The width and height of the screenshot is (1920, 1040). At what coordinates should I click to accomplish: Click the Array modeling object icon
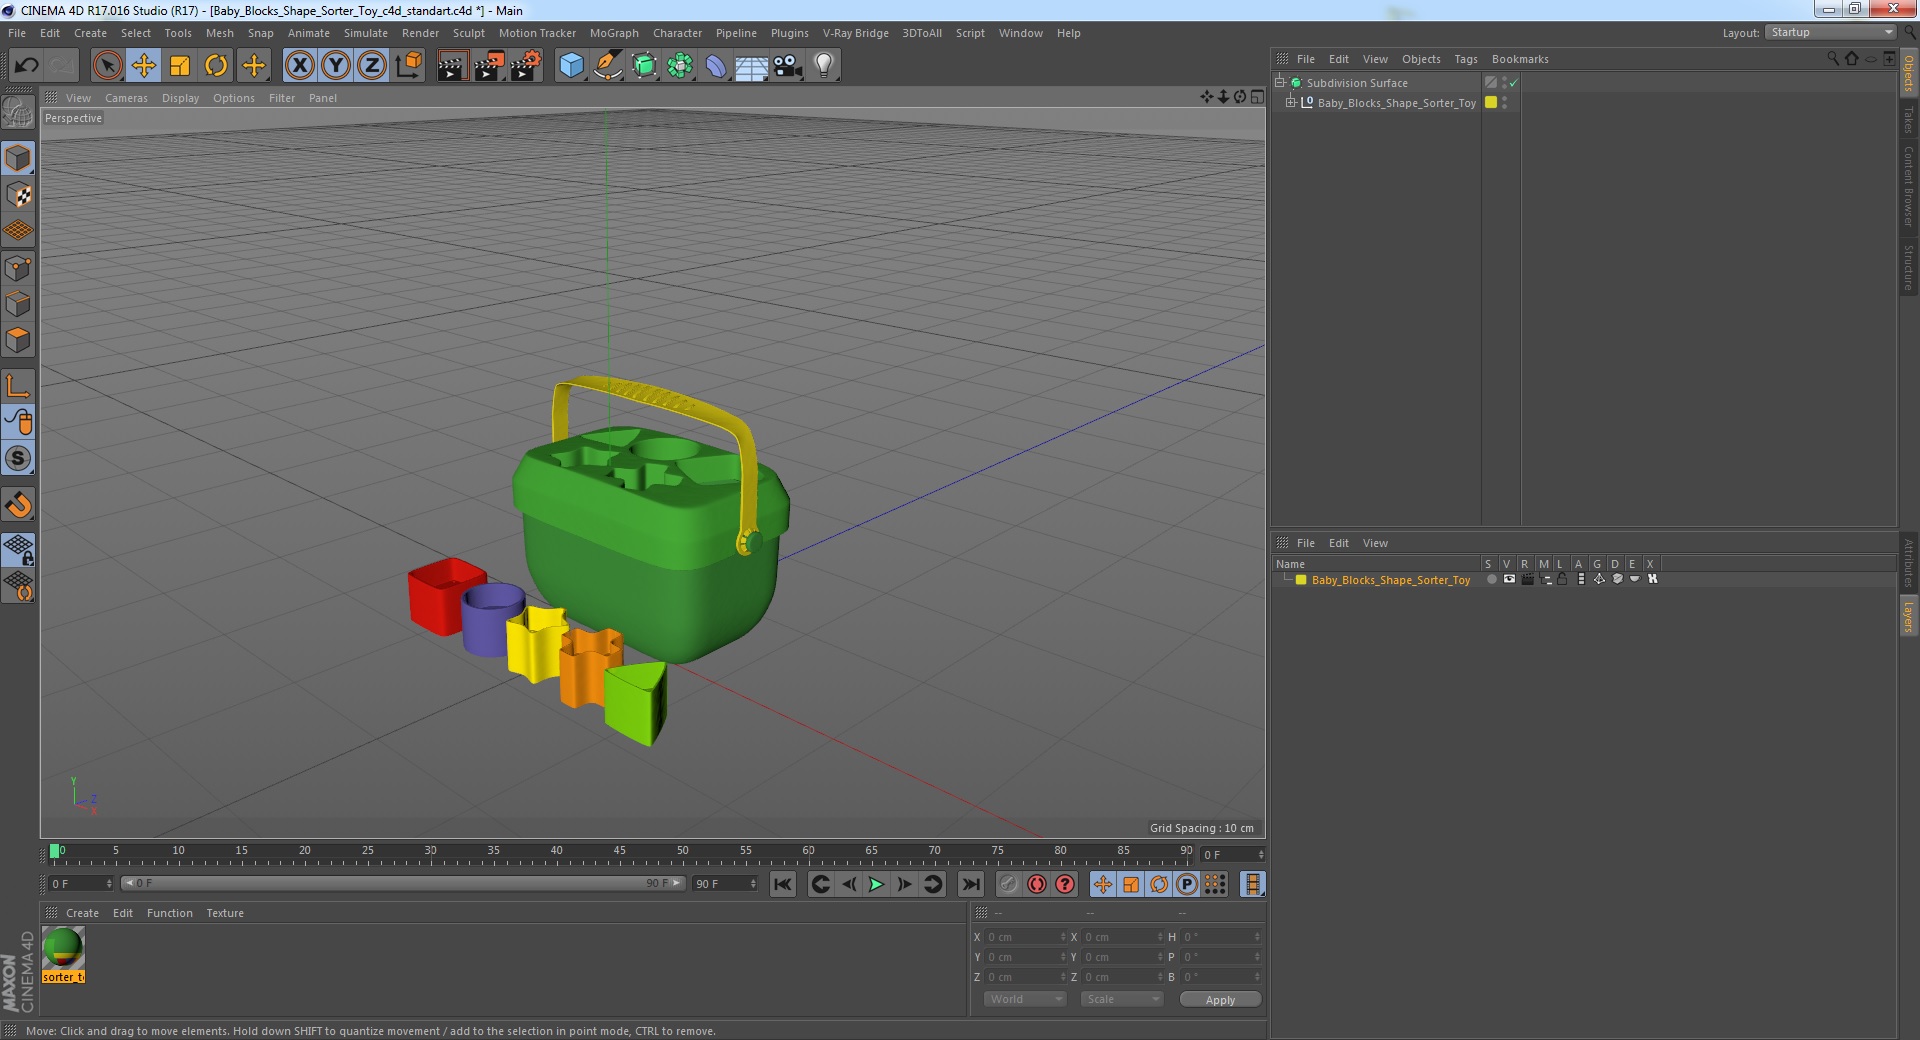click(x=680, y=66)
